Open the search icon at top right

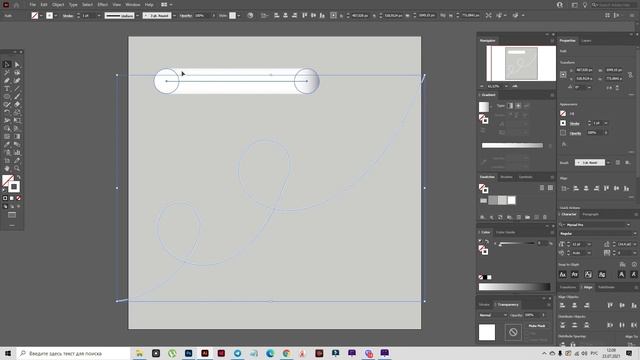point(595,4)
